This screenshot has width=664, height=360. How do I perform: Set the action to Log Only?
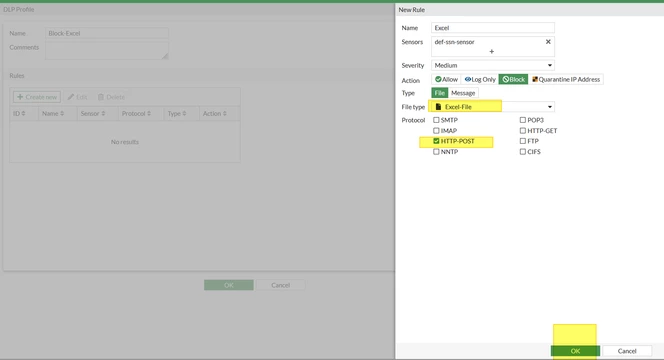click(480, 79)
